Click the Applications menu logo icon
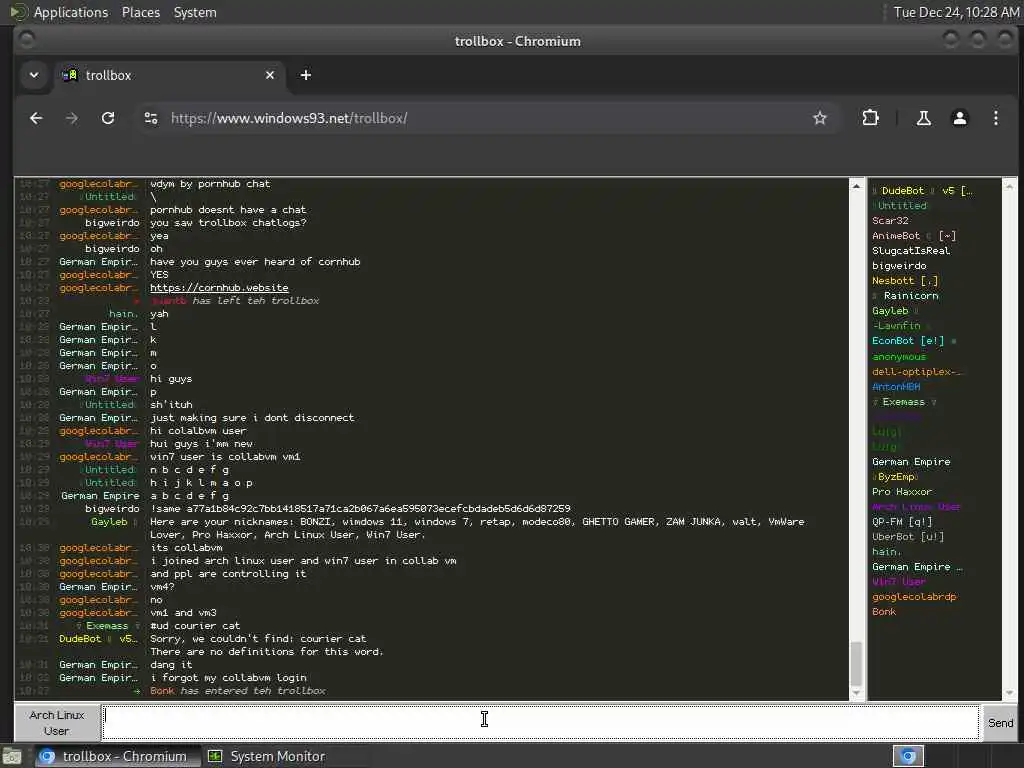The height and width of the screenshot is (768, 1024). pos(18,12)
